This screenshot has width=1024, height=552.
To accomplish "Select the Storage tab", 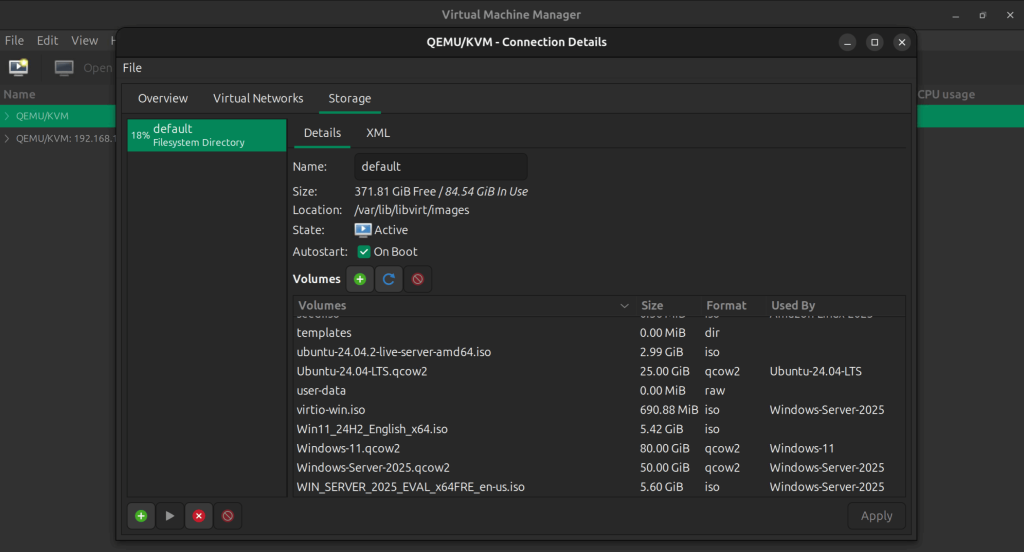I will tap(349, 98).
